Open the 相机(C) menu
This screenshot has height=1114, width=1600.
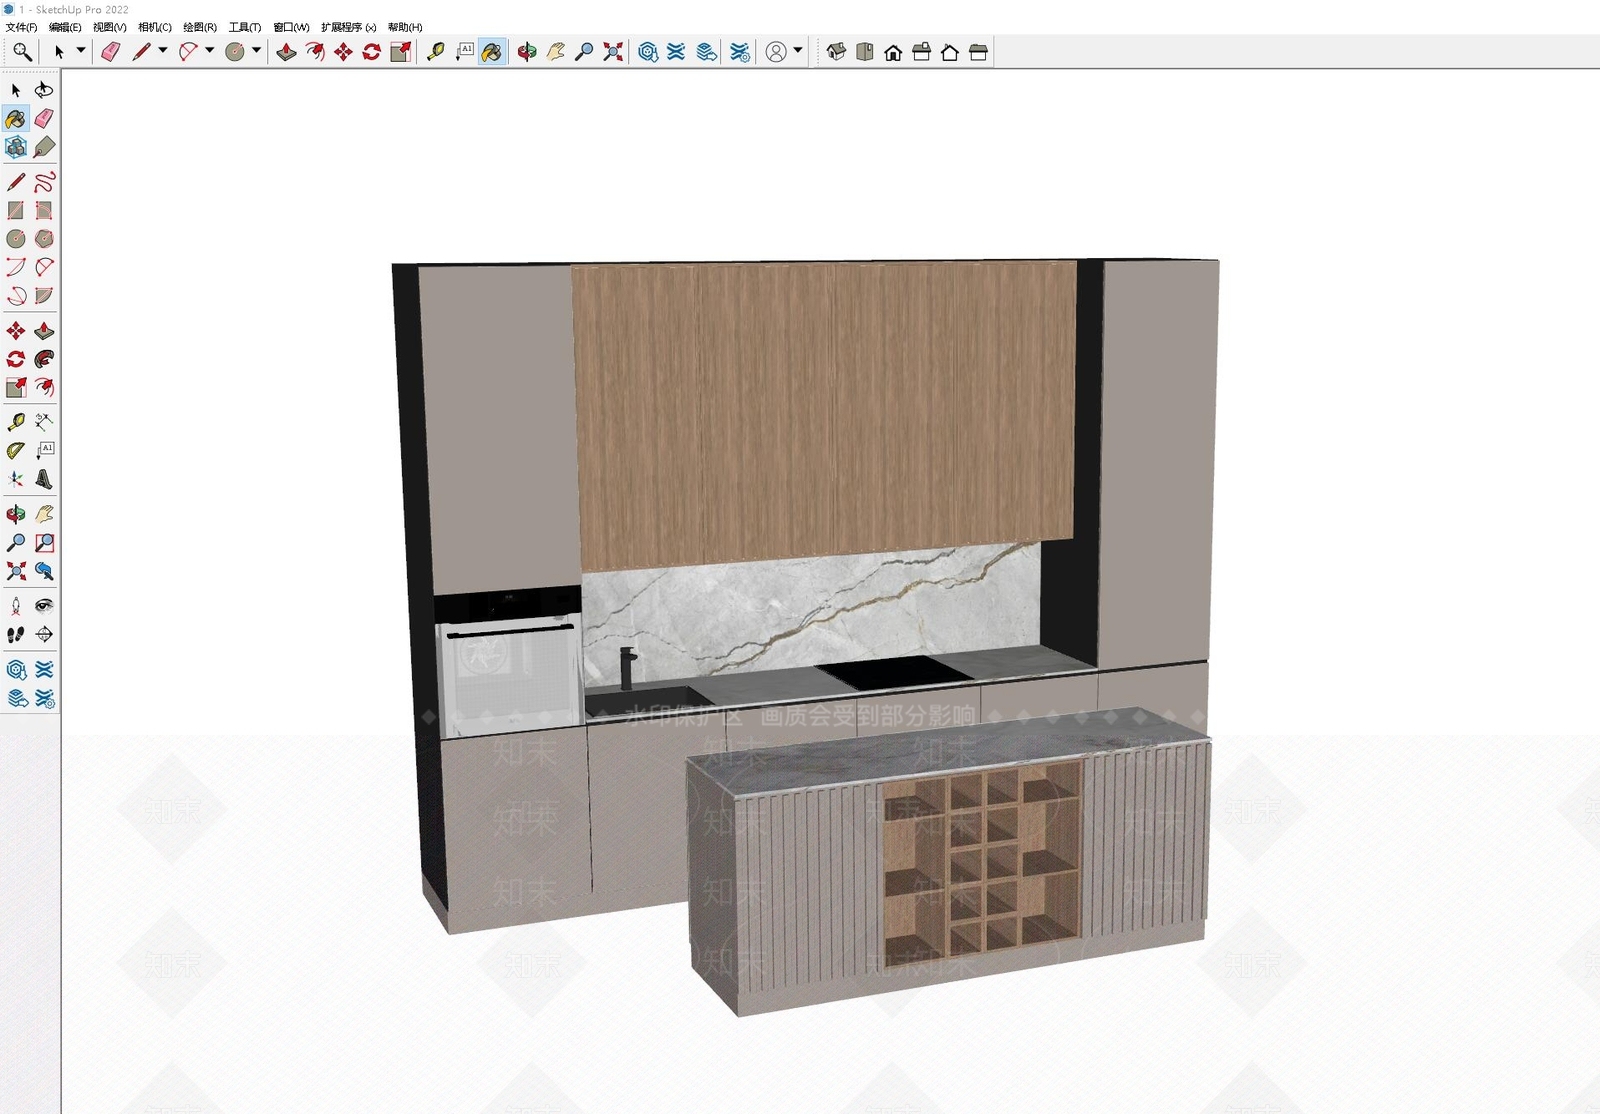155,27
